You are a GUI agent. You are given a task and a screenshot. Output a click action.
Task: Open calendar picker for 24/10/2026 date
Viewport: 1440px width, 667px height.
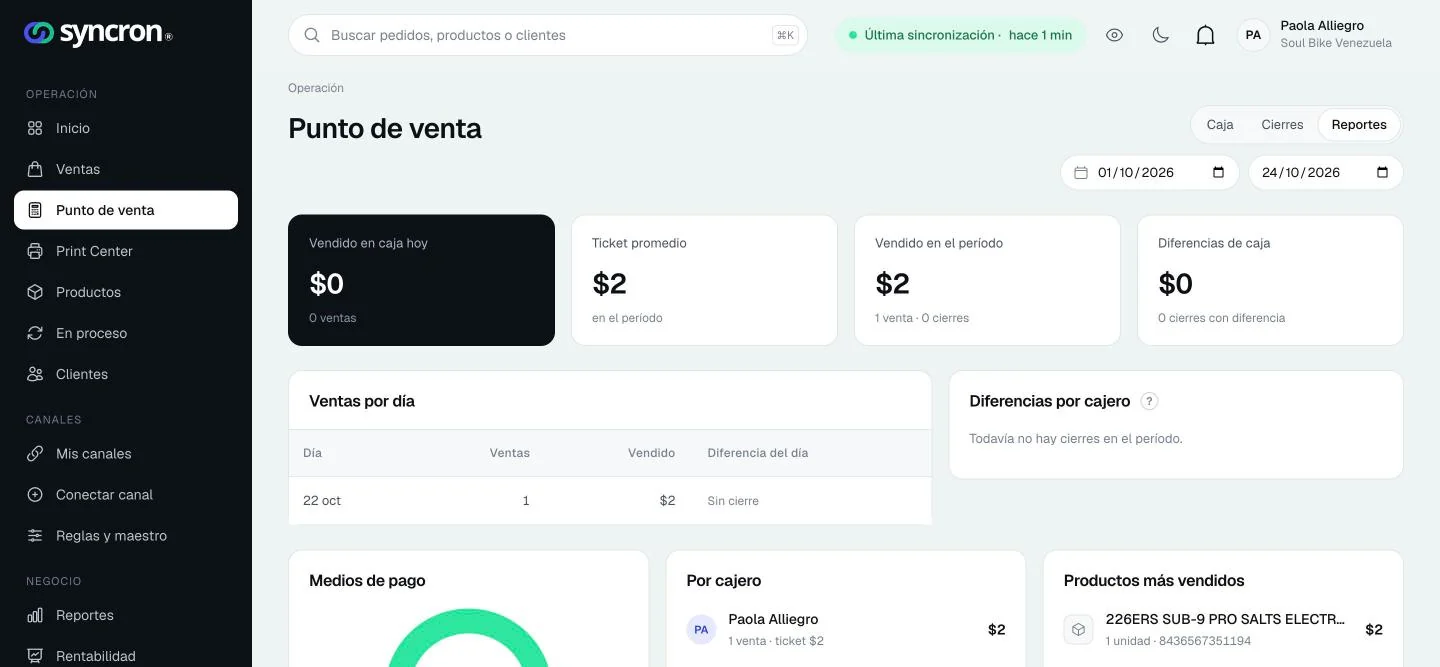pos(1382,172)
